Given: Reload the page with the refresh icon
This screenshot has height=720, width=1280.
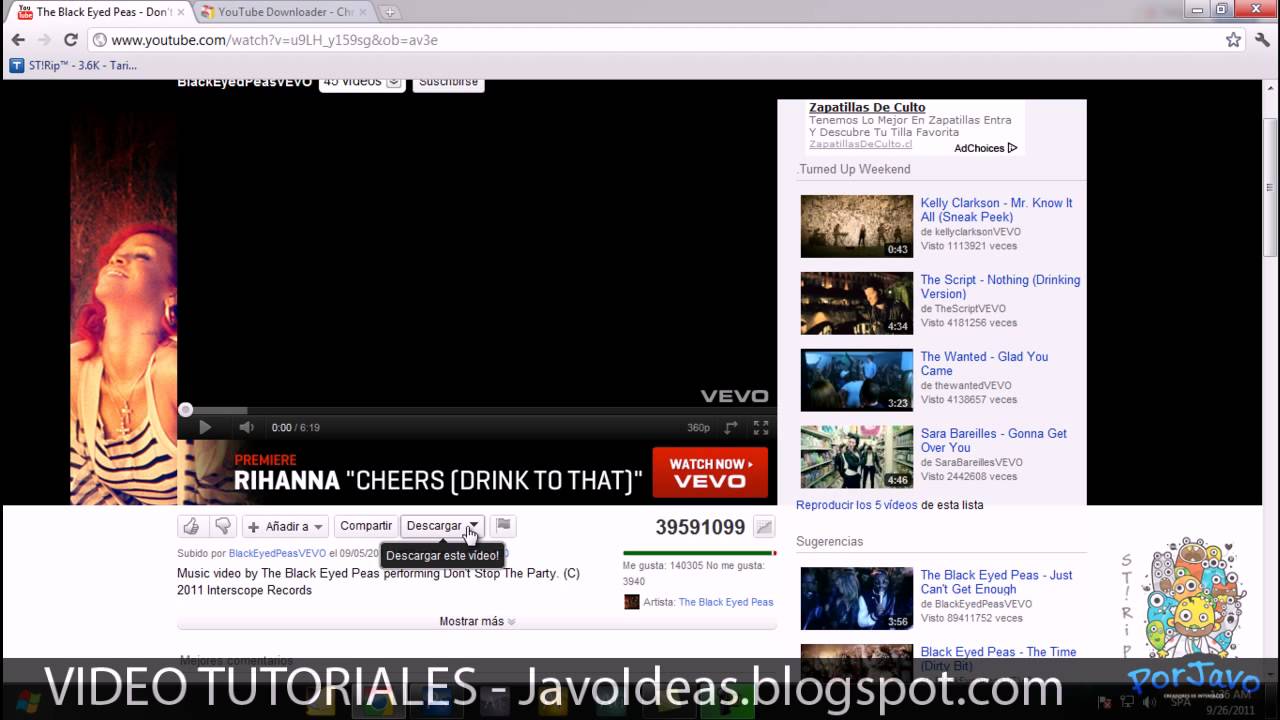Looking at the screenshot, I should tap(70, 40).
